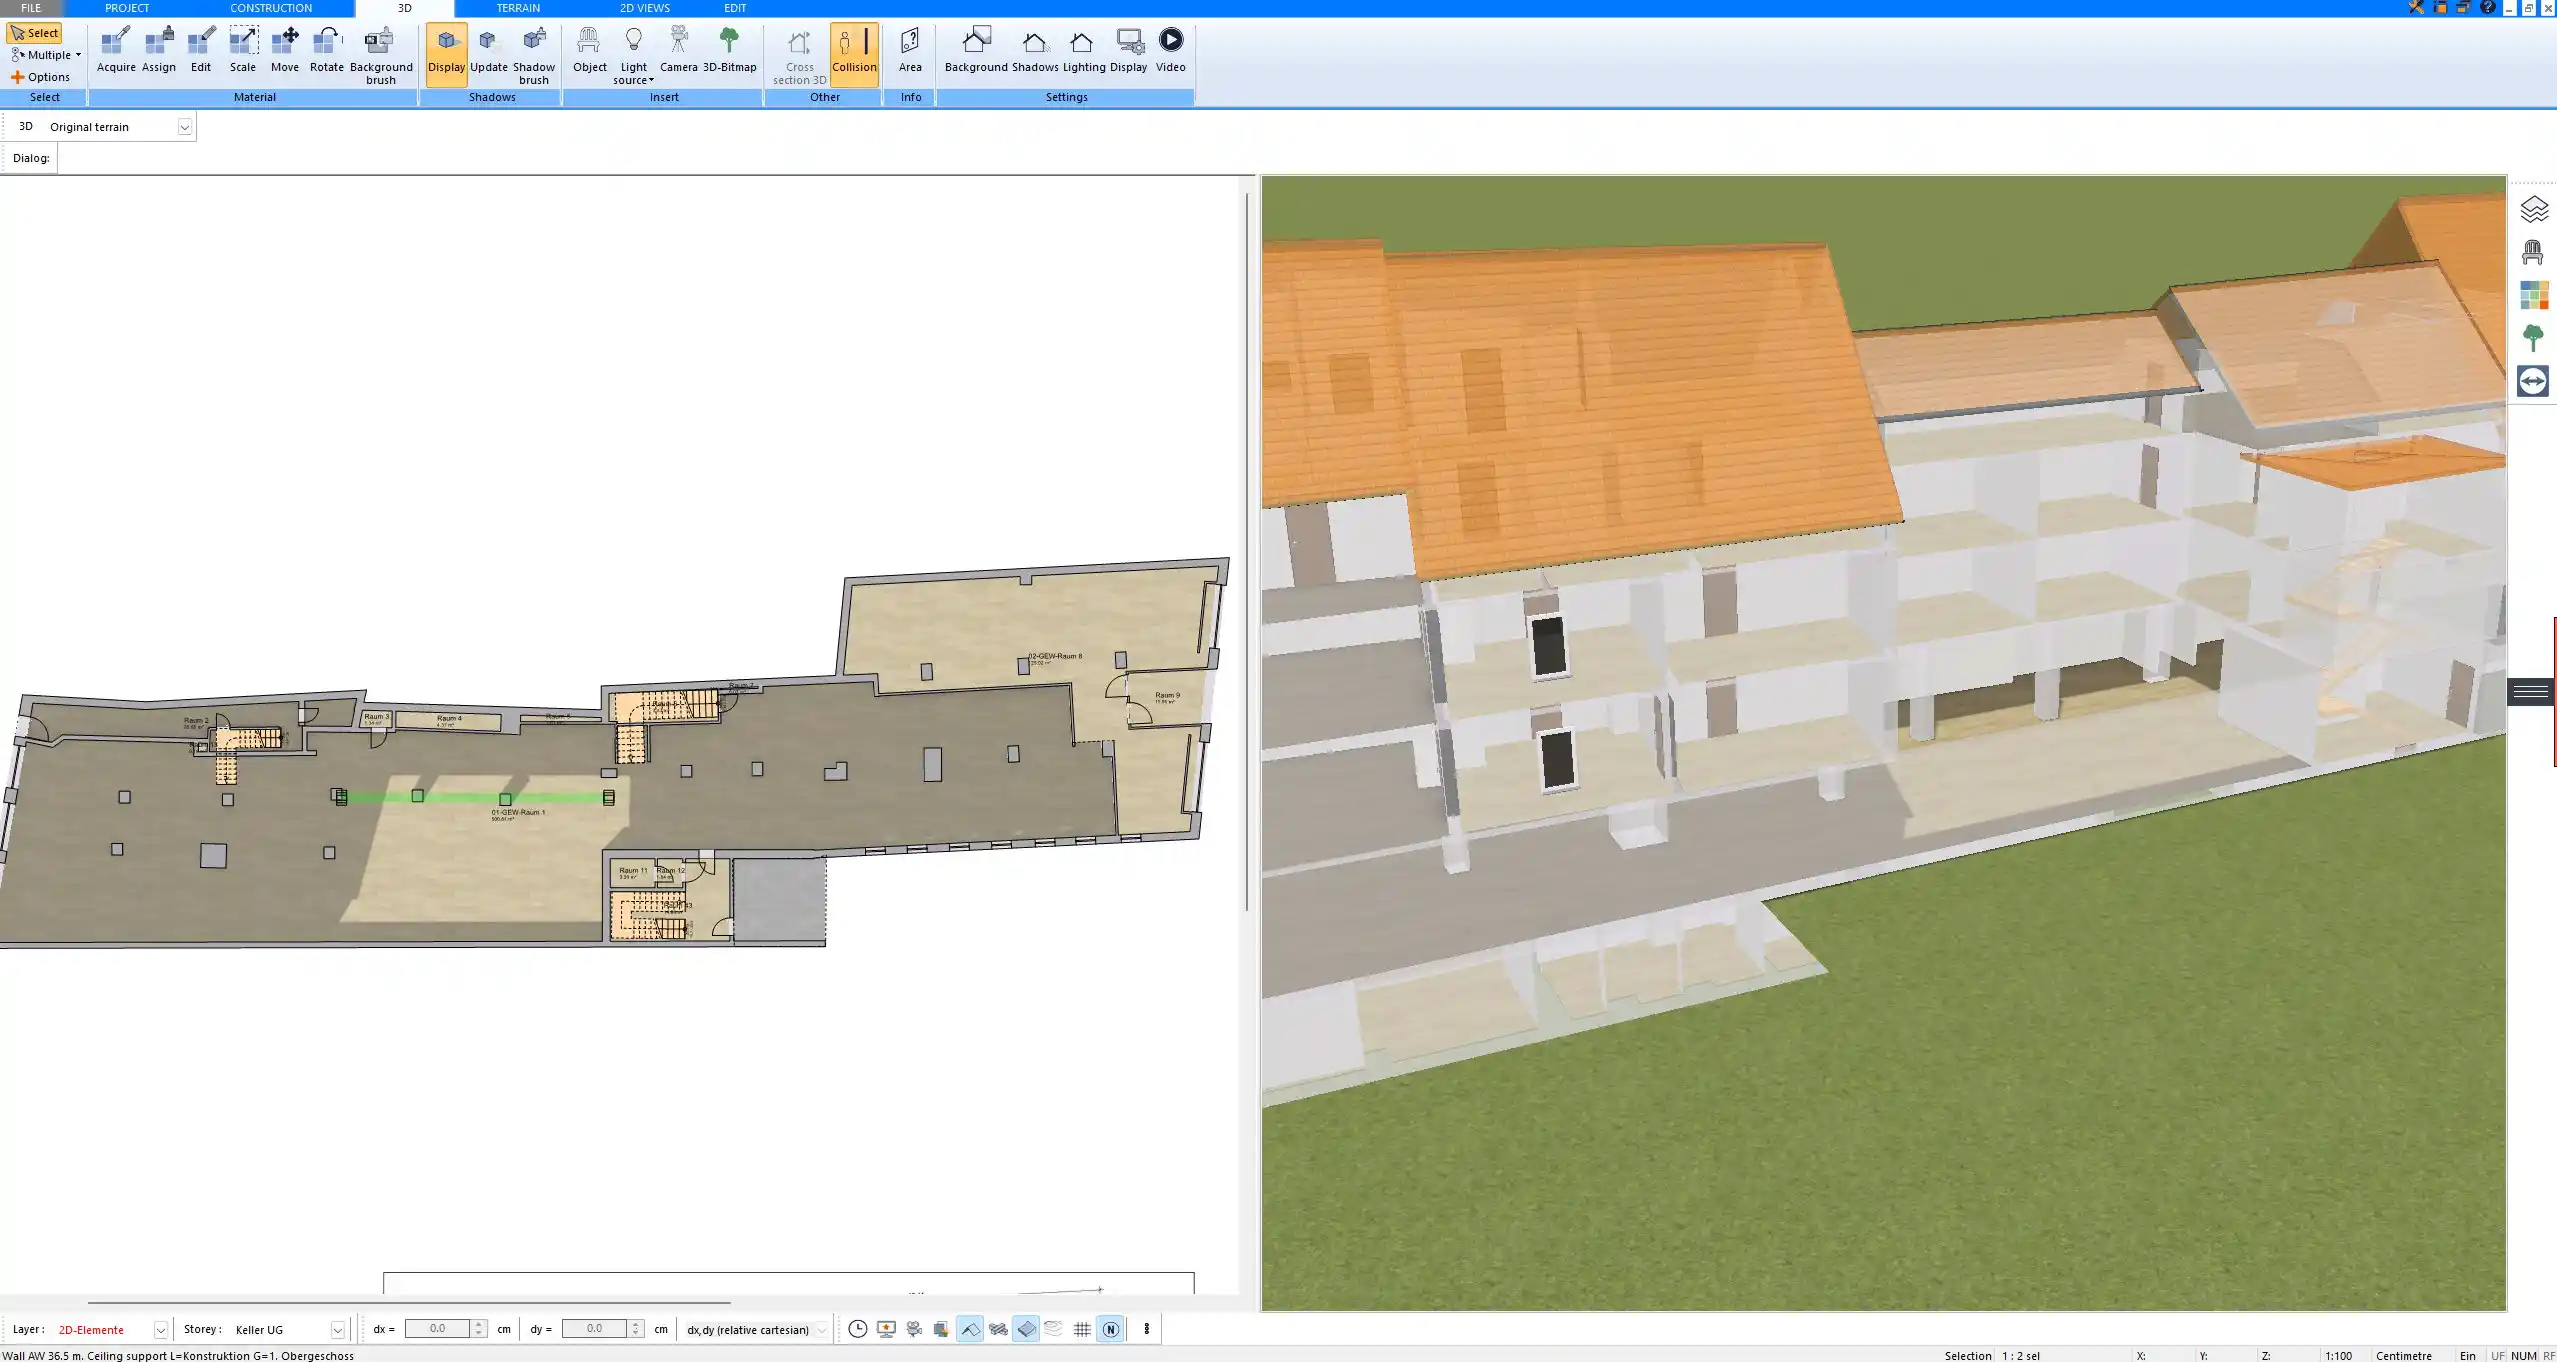Open Background settings

[976, 52]
